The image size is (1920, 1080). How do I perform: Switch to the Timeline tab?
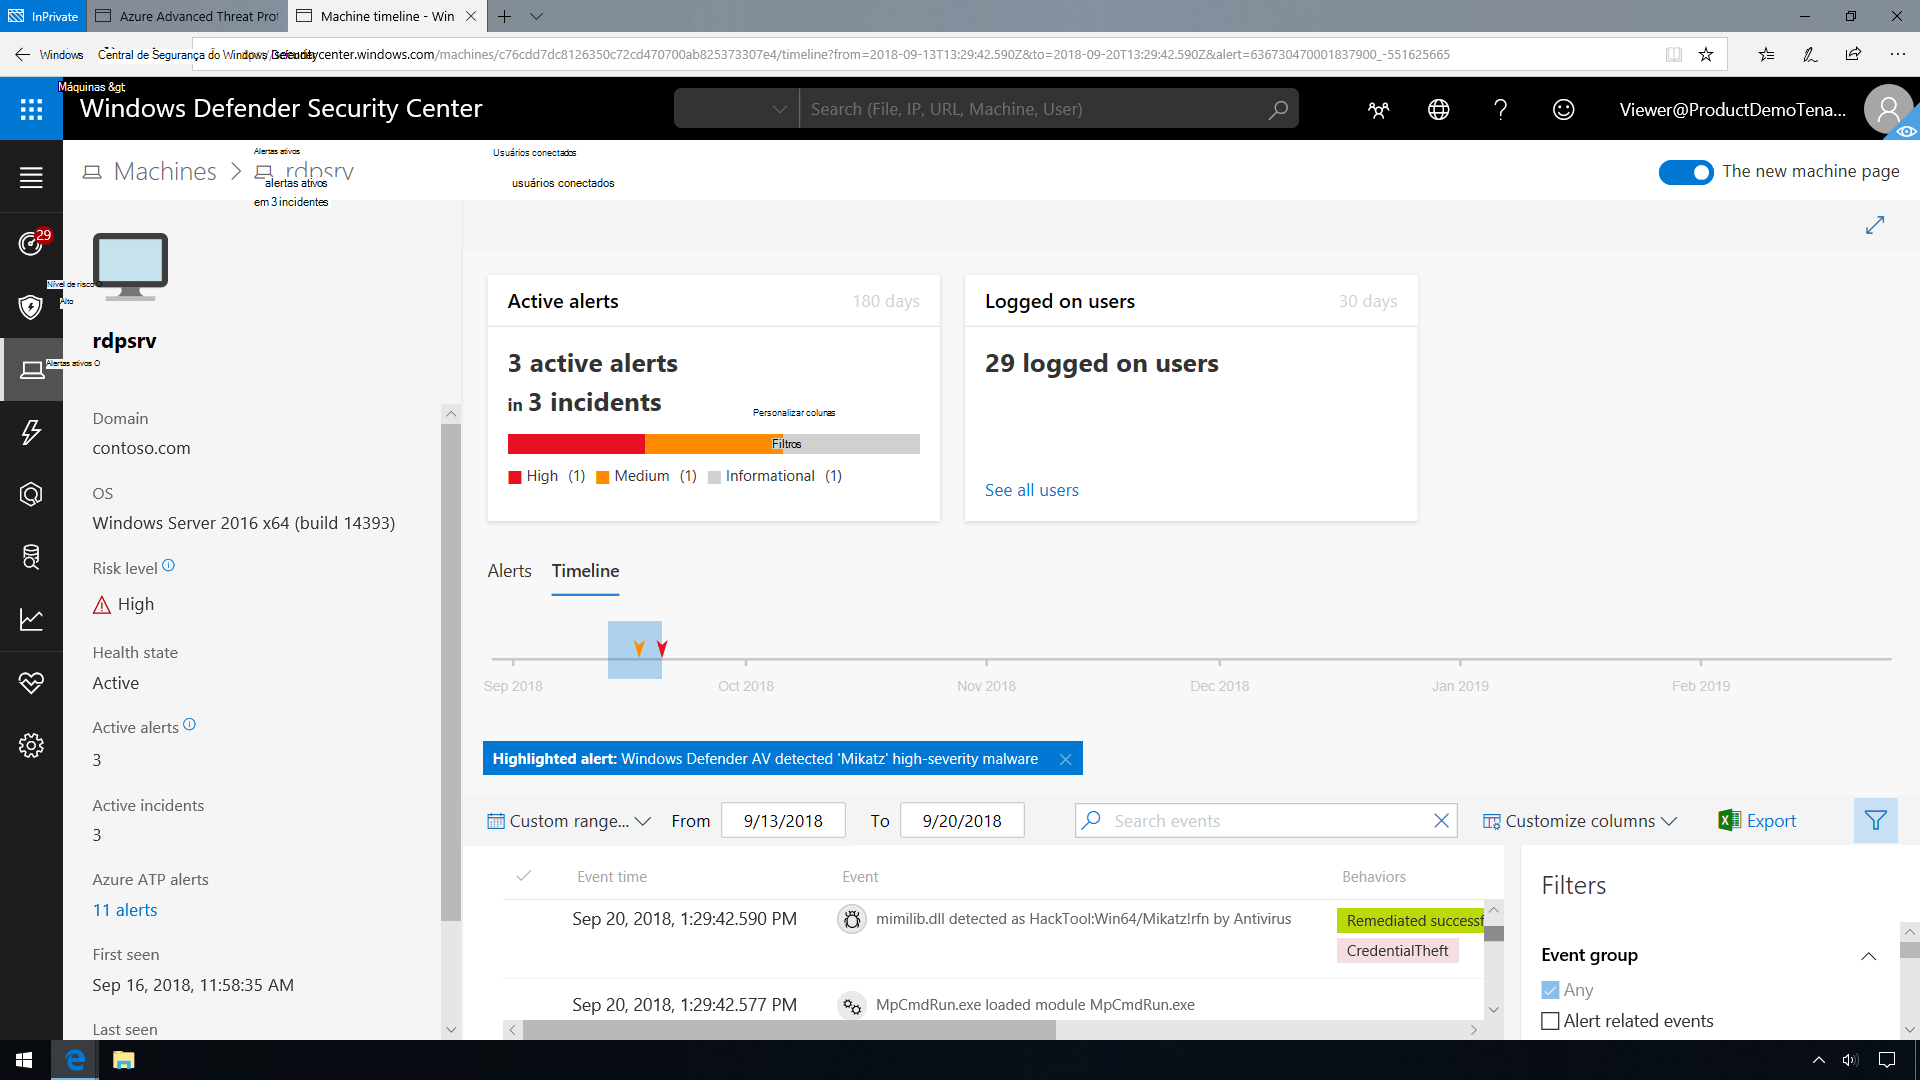(584, 570)
